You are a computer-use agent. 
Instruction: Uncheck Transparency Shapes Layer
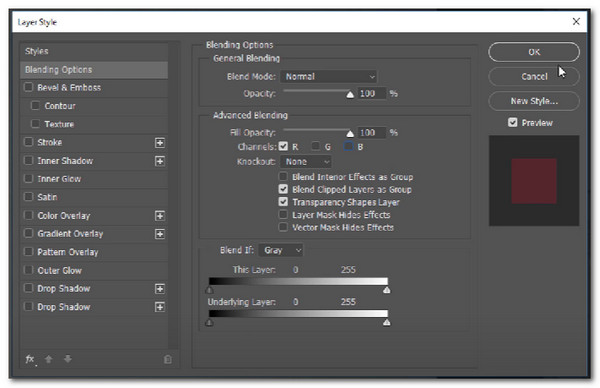click(x=283, y=202)
